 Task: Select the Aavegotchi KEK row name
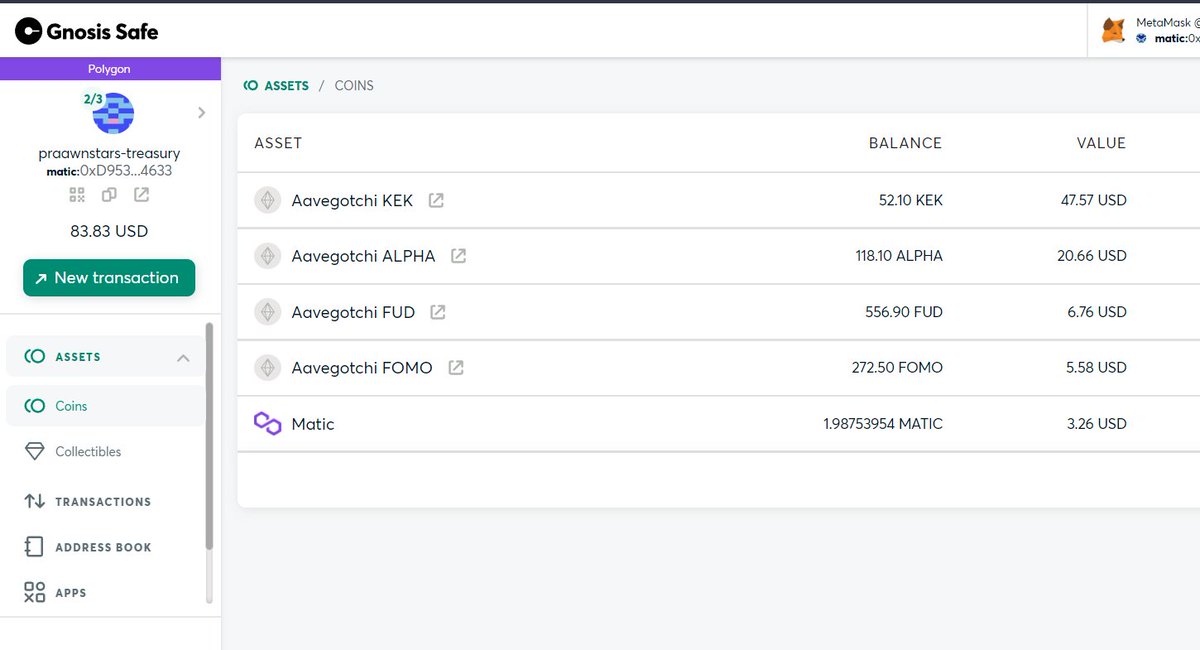coord(352,200)
